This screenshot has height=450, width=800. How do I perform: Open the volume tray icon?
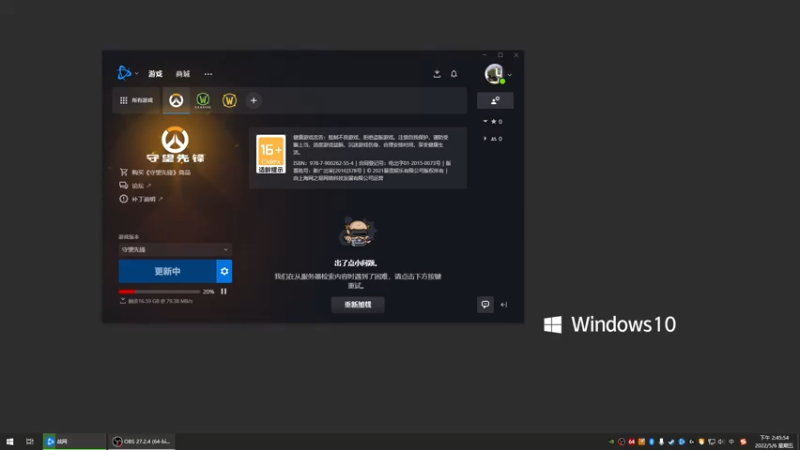721,441
